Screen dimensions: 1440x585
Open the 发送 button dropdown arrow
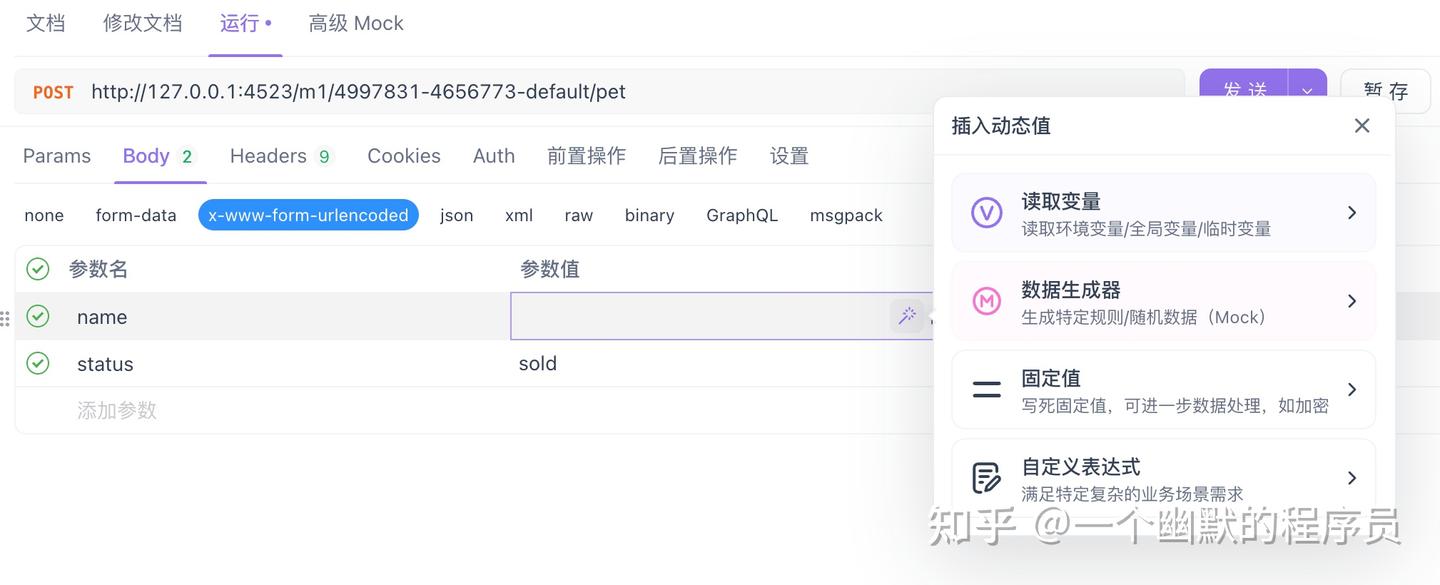(x=1307, y=91)
